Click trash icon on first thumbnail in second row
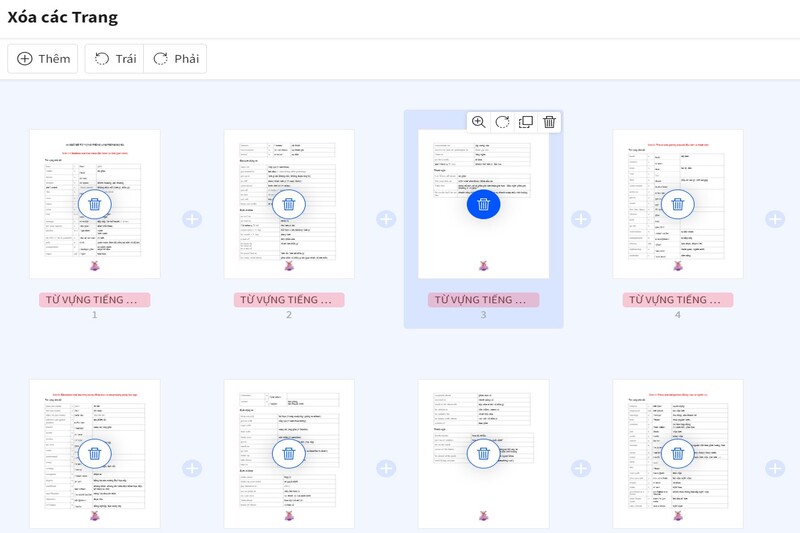Screen dimensions: 800x533 (x=95, y=454)
